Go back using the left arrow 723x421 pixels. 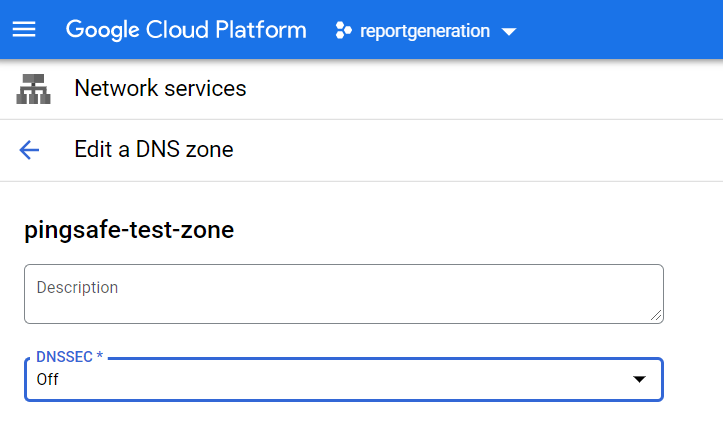click(29, 151)
